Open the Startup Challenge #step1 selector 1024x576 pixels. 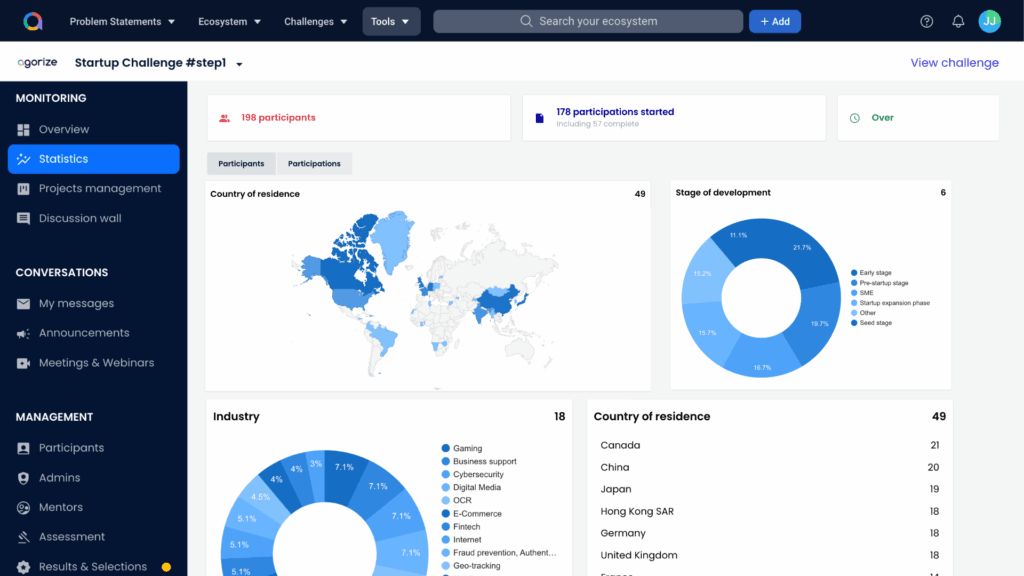pos(159,63)
